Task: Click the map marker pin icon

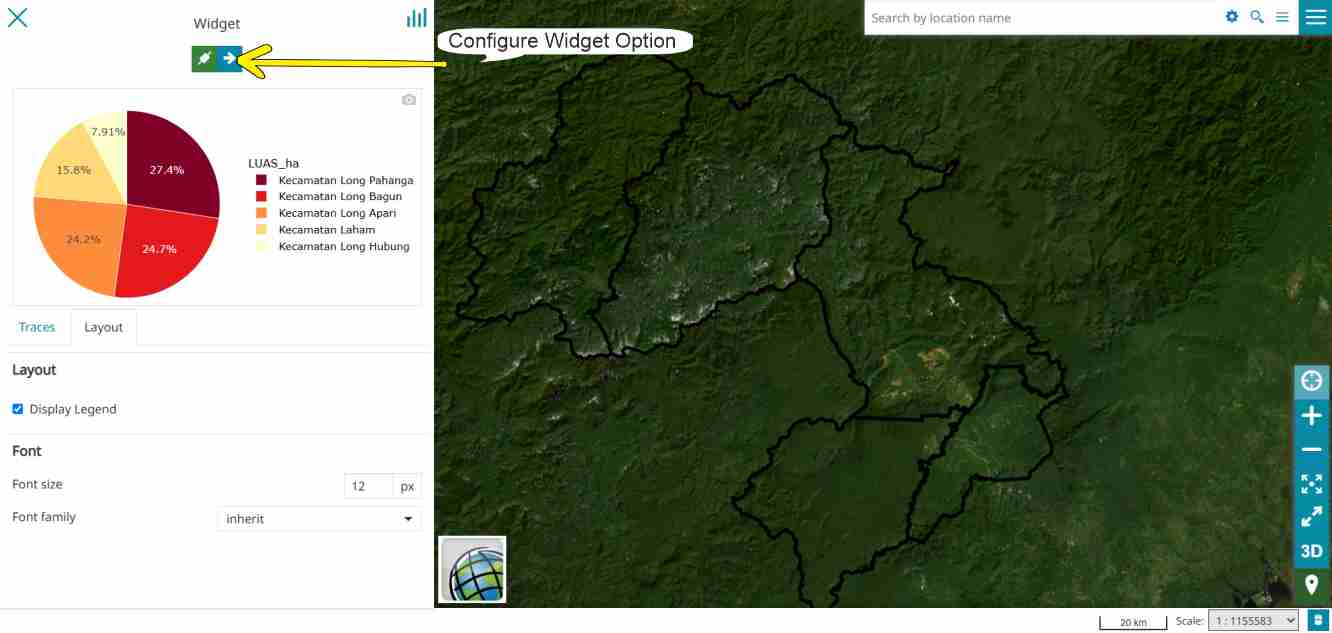Action: (x=1311, y=585)
